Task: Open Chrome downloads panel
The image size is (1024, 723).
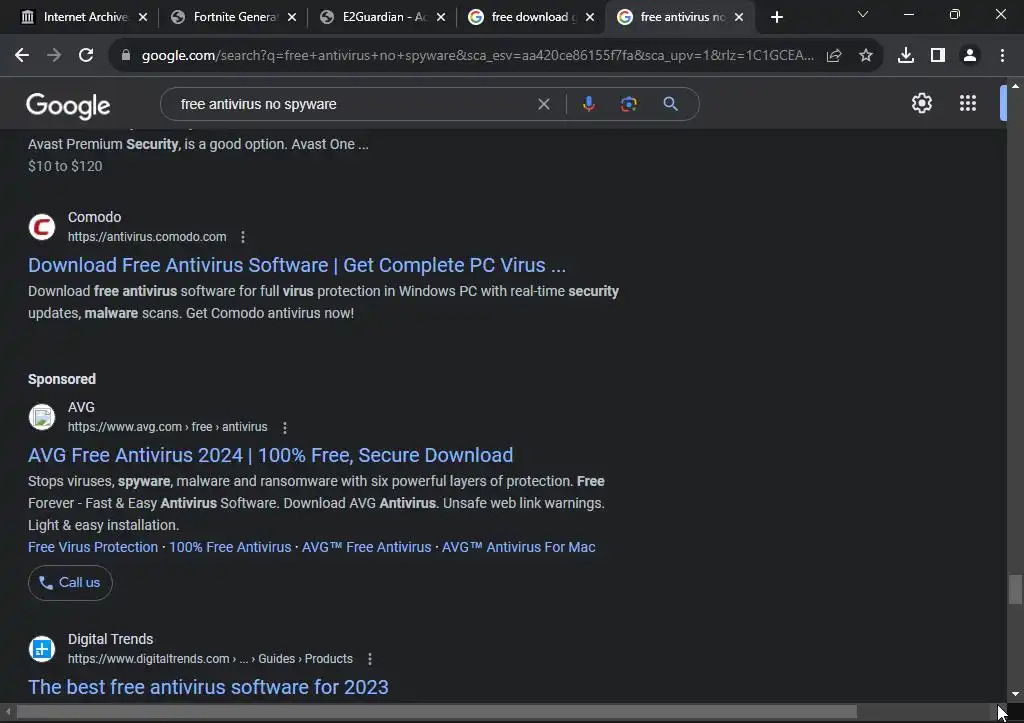Action: 906,56
